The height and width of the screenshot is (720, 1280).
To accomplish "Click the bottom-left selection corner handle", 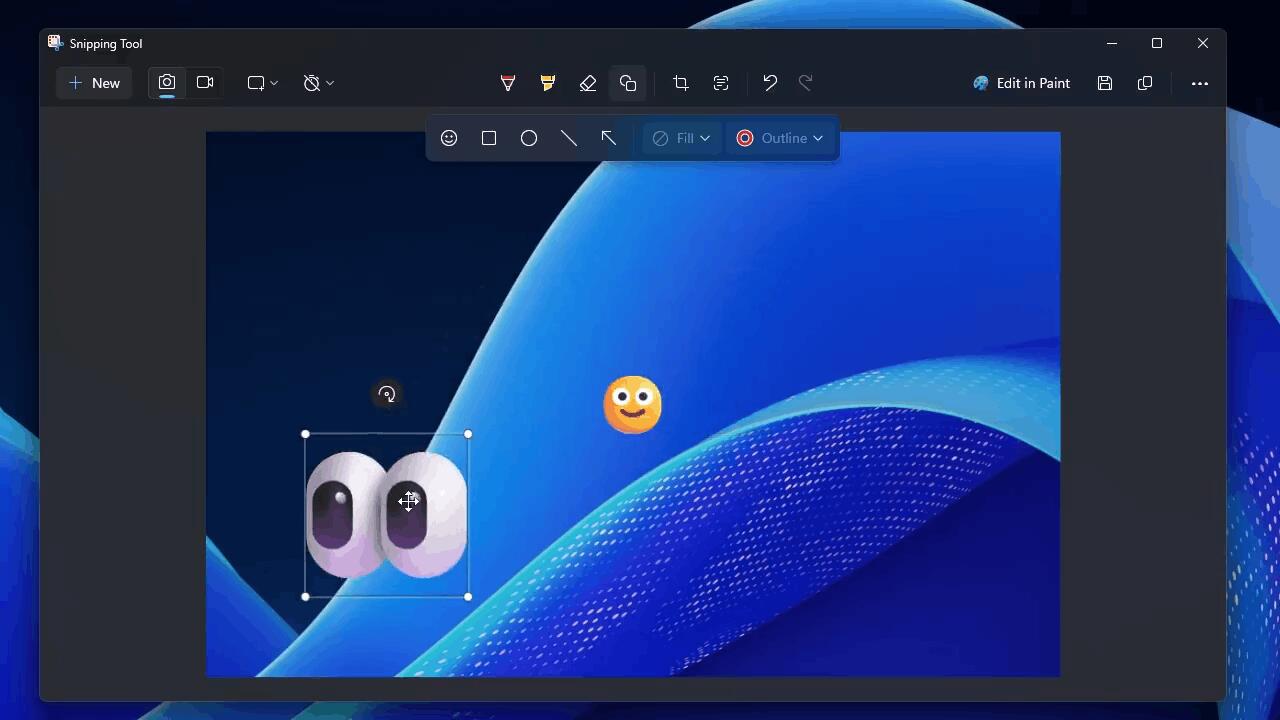I will point(306,596).
